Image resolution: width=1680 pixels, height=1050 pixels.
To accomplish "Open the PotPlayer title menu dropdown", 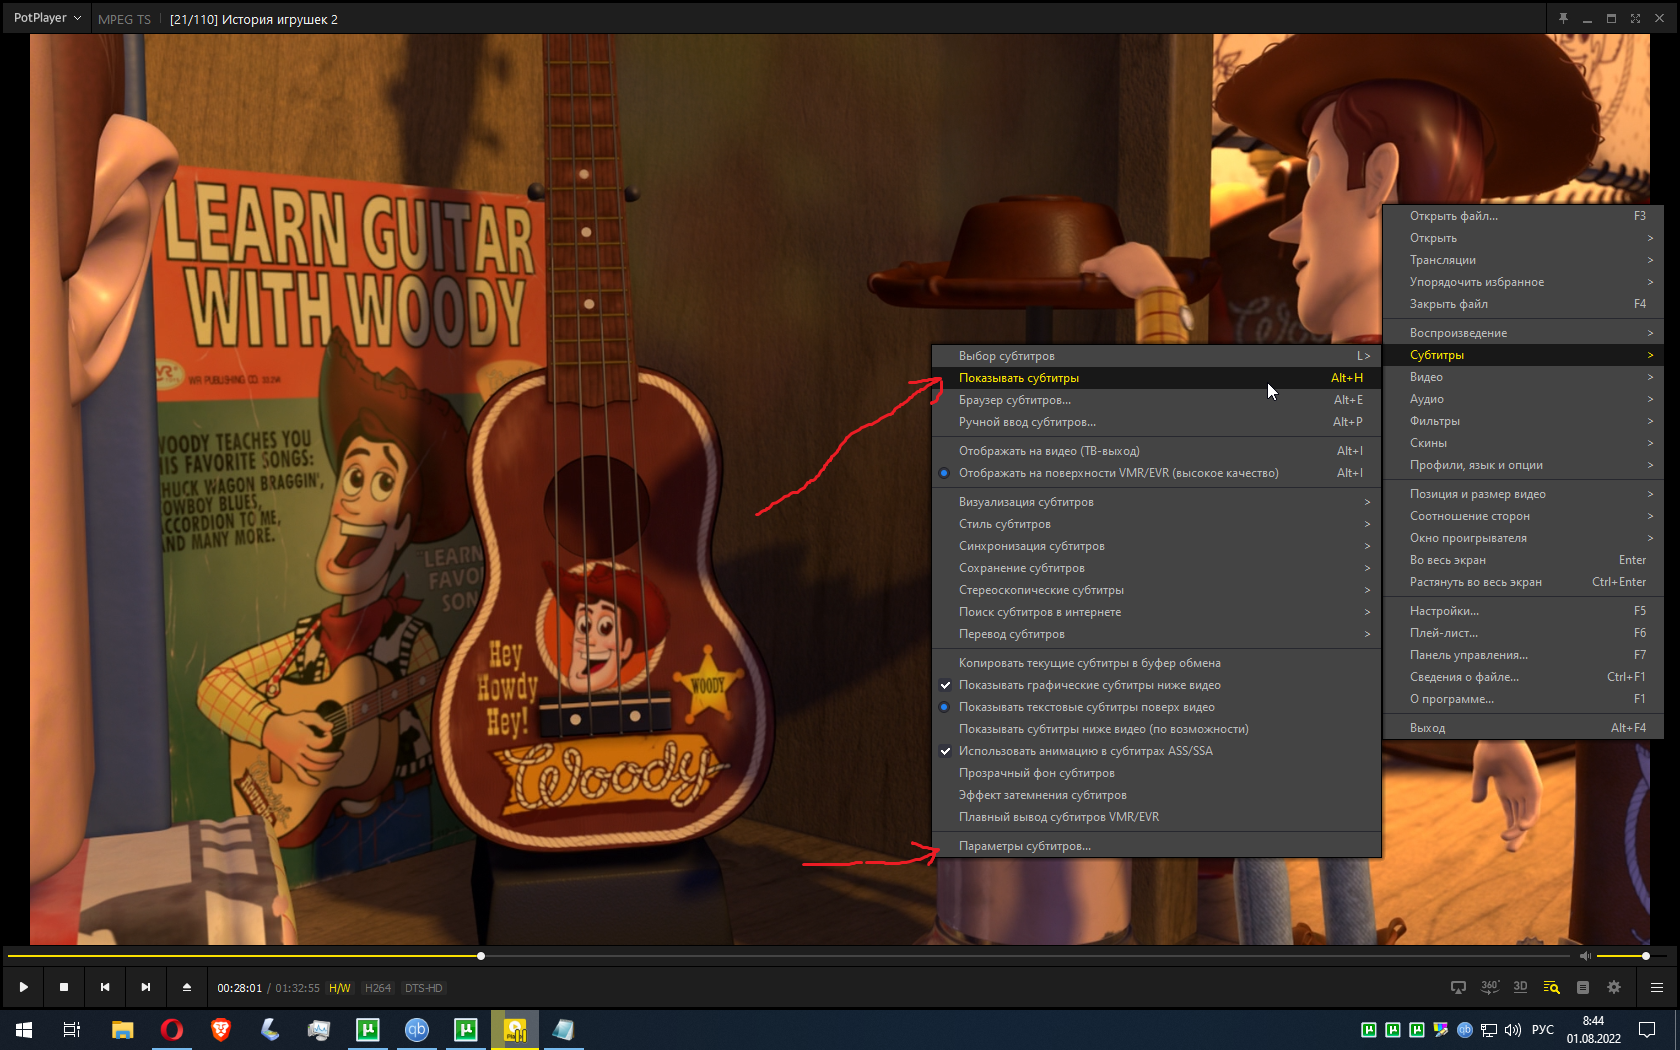I will click(47, 18).
